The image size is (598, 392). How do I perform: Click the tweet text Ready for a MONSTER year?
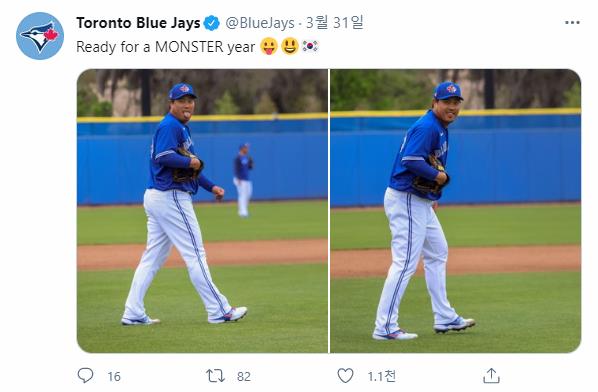(166, 47)
